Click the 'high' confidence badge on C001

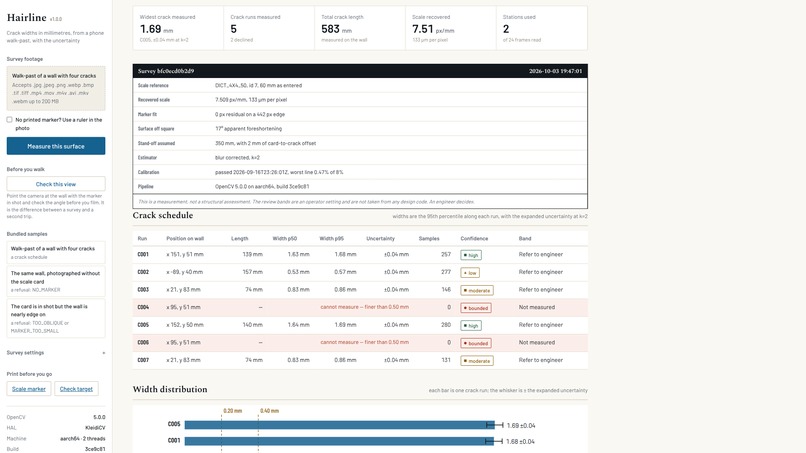coord(470,255)
